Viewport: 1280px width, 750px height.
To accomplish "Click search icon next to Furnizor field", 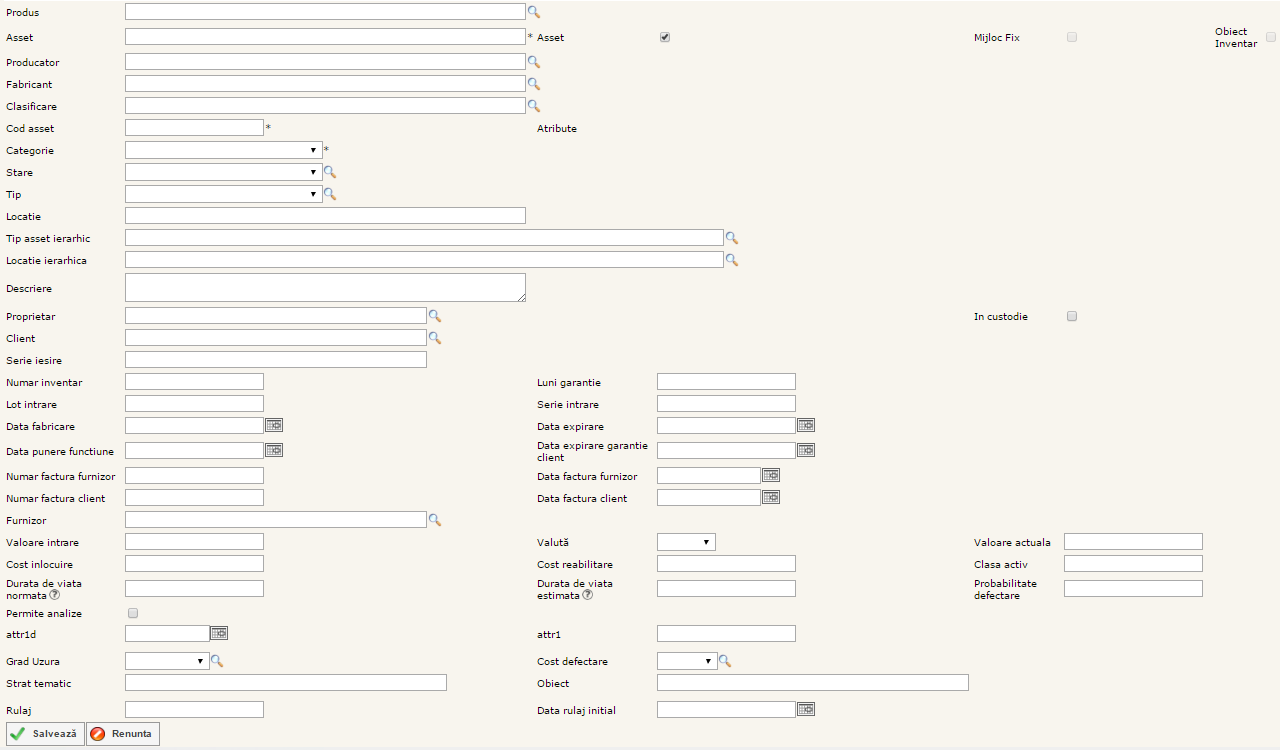I will click(435, 520).
